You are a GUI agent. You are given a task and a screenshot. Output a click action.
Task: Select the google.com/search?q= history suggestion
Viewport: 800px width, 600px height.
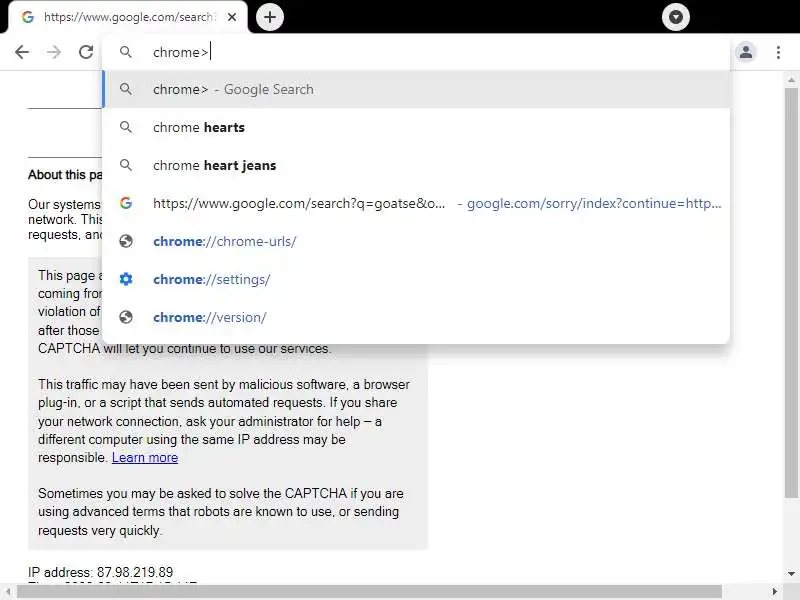point(416,203)
